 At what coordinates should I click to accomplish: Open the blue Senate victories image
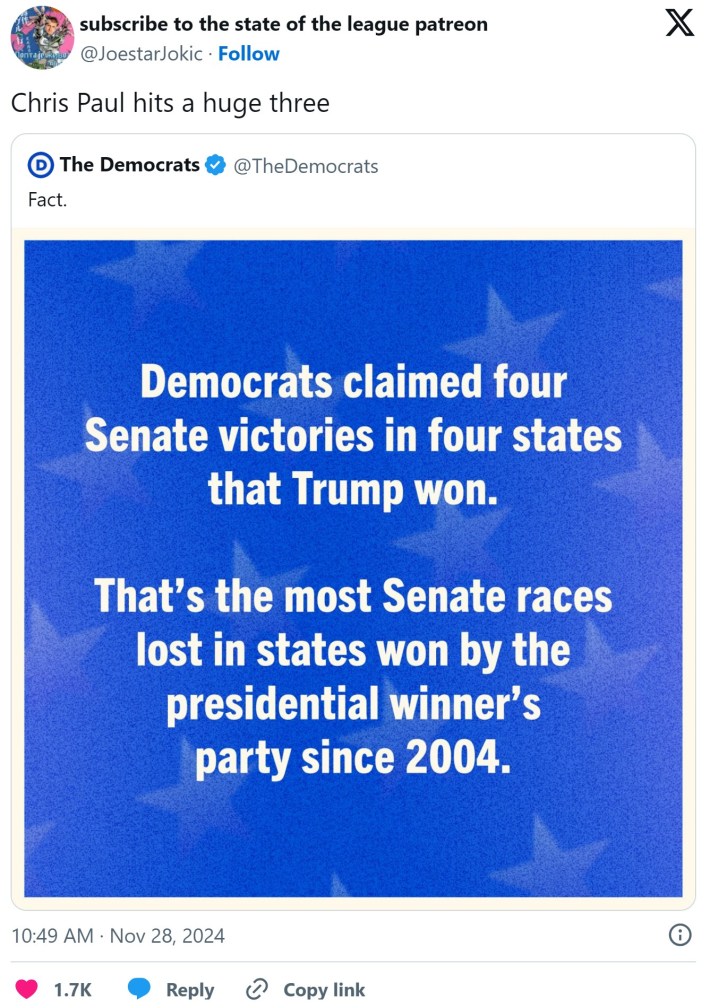(x=353, y=567)
